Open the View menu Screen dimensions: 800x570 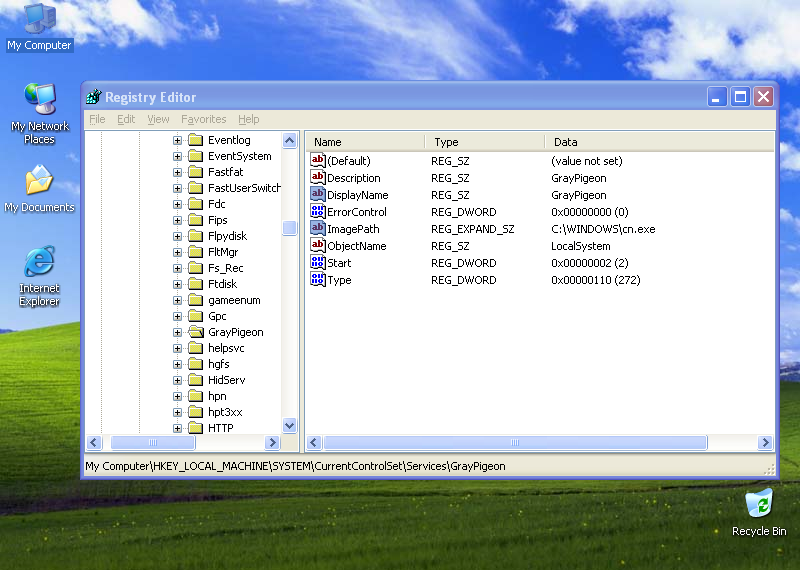(158, 119)
